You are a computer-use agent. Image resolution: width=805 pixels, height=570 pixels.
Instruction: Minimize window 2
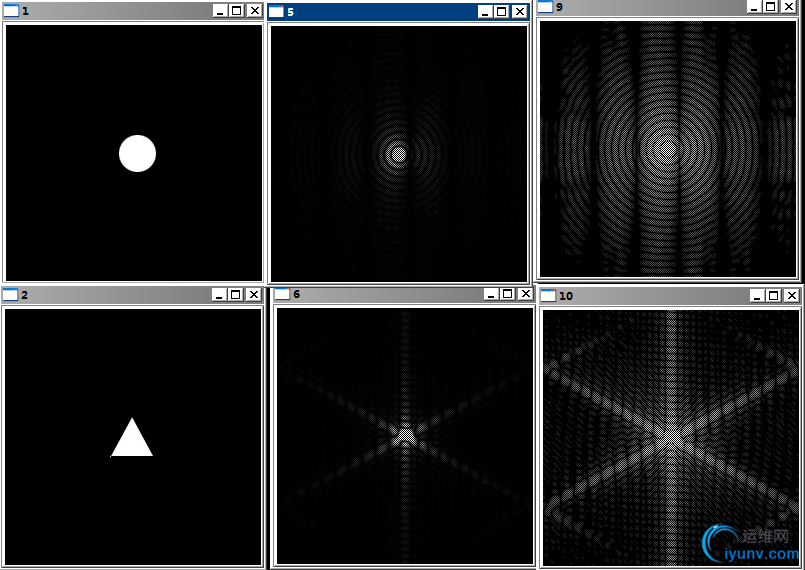pyautogui.click(x=219, y=295)
